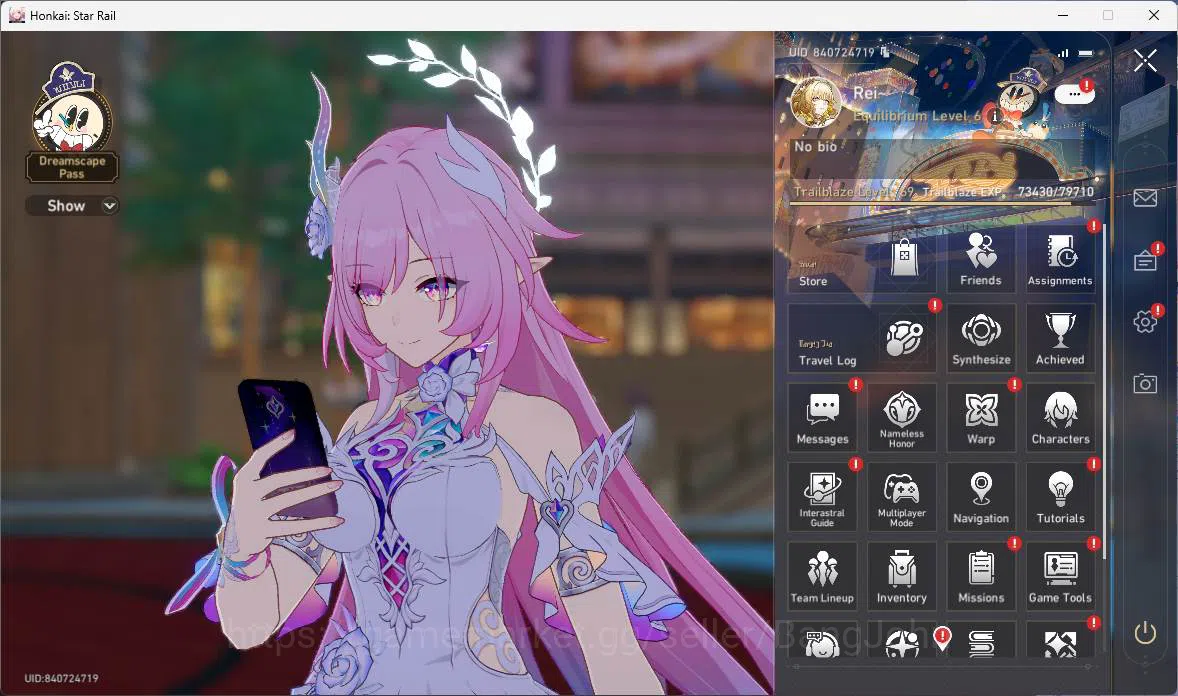Close the phone menu with X
The image size is (1178, 696).
1146,60
